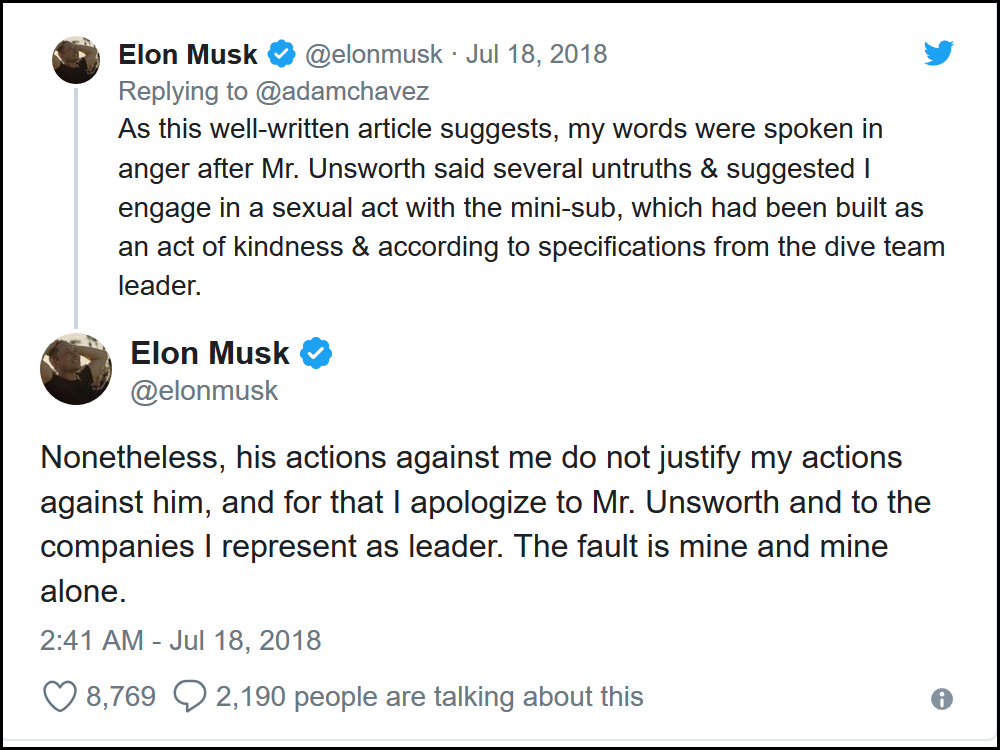Click the Elon Musk name in the parent tweet

188,54
